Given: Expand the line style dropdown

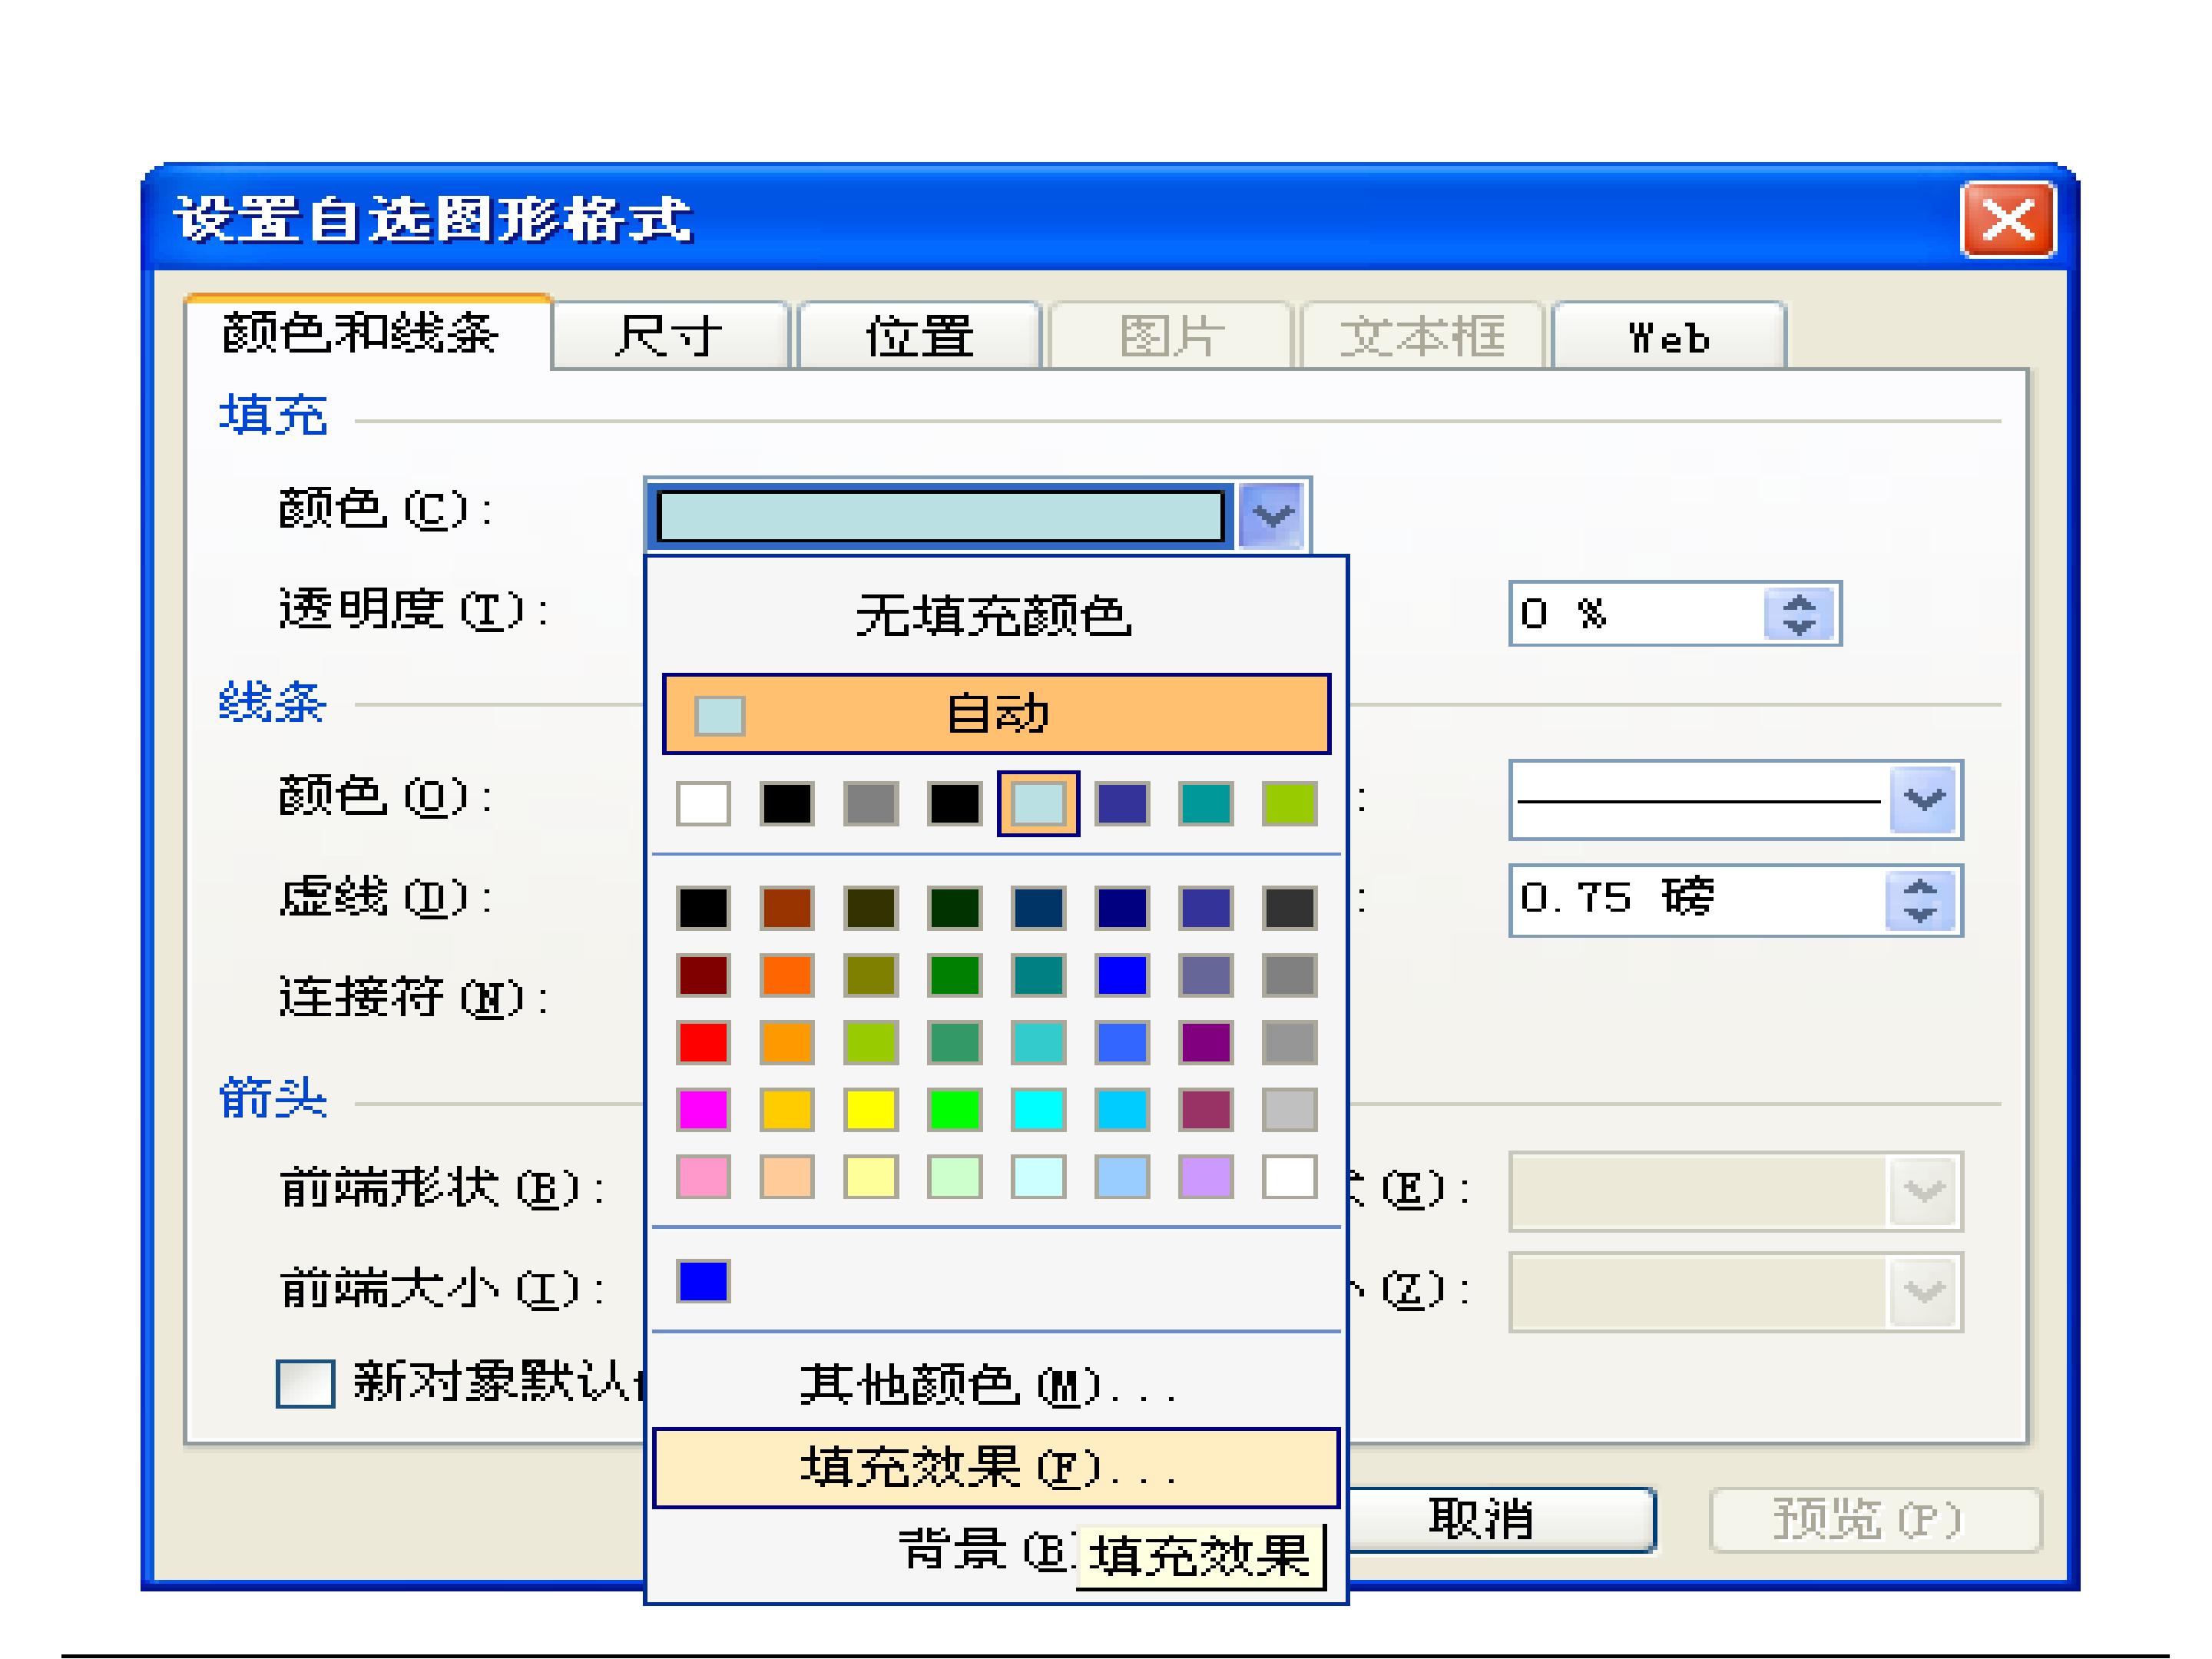Looking at the screenshot, I should 1923,799.
